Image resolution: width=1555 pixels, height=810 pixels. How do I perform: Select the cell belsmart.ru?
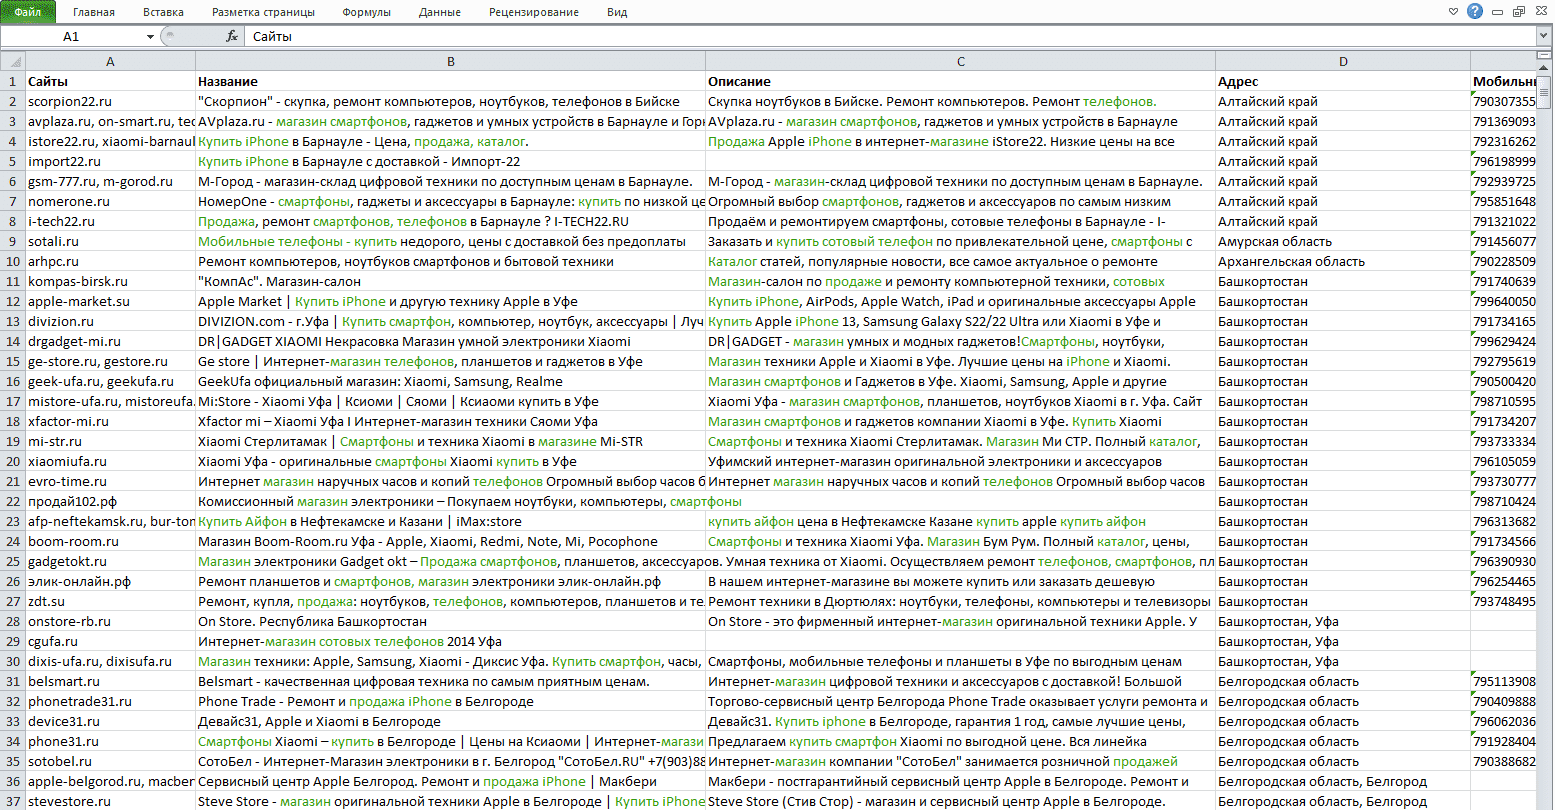pyautogui.click(x=110, y=681)
